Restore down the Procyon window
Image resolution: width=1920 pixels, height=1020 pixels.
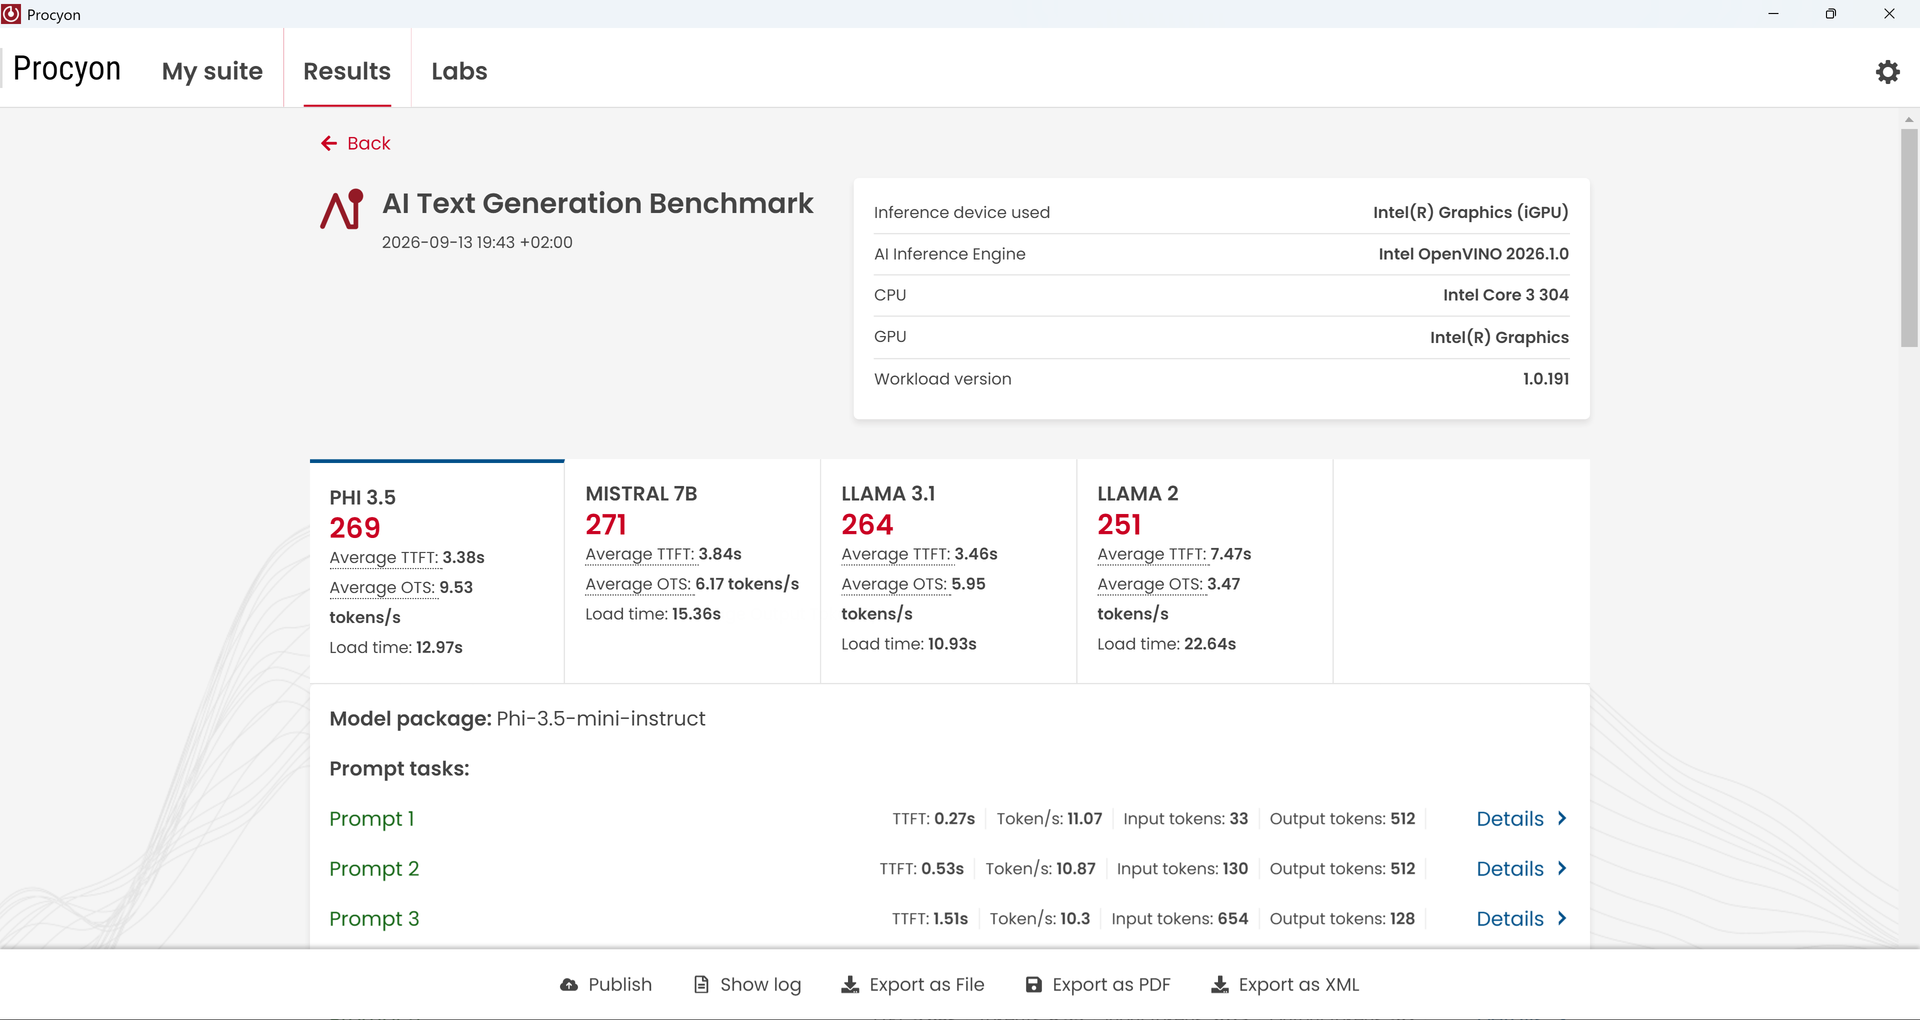coord(1830,14)
